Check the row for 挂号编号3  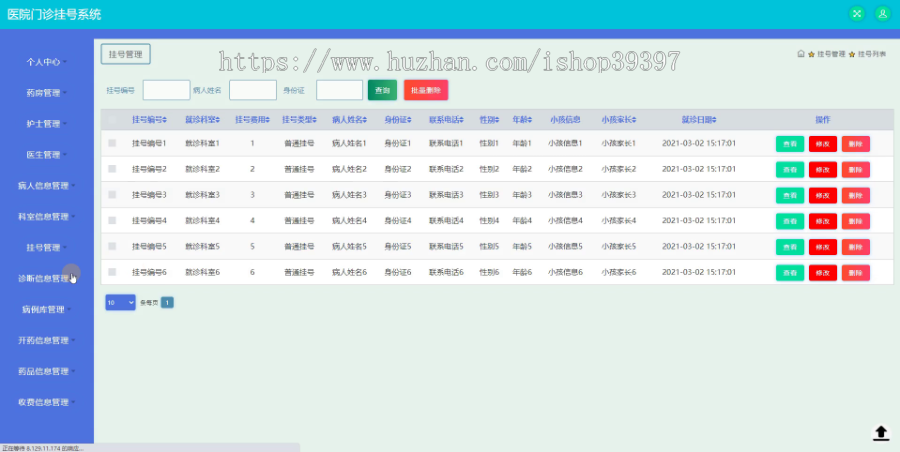[x=112, y=195]
